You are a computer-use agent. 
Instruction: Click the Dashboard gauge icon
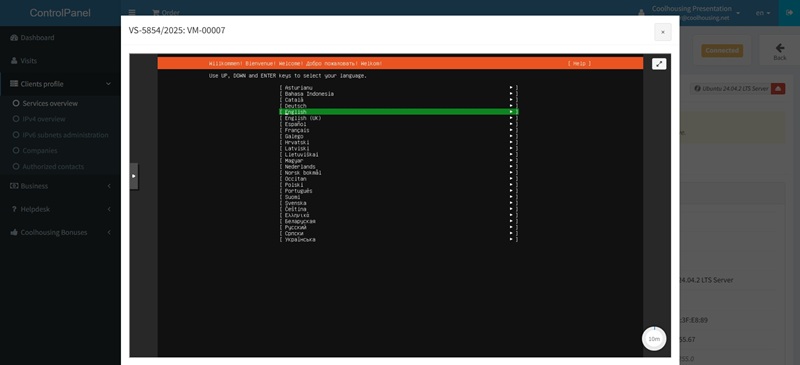[14, 38]
